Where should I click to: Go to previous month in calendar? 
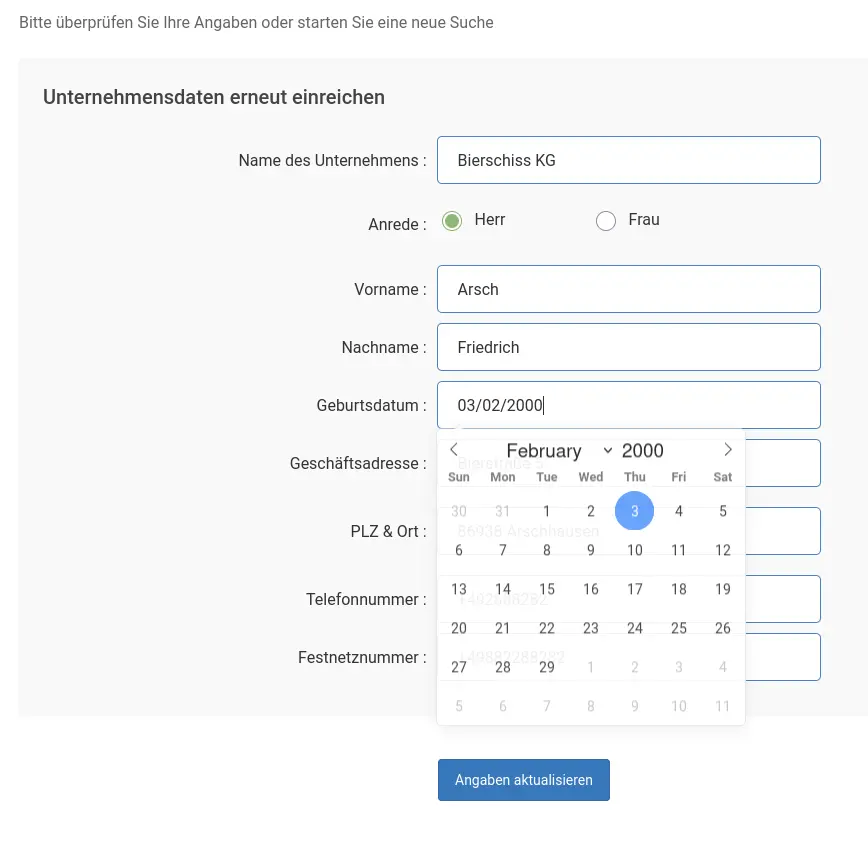point(454,450)
